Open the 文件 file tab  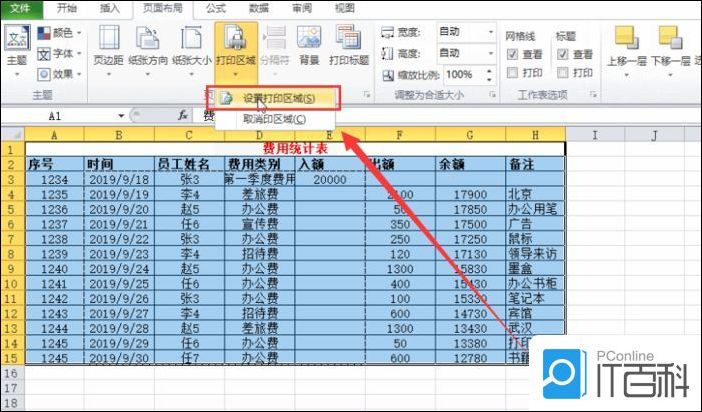[x=21, y=9]
